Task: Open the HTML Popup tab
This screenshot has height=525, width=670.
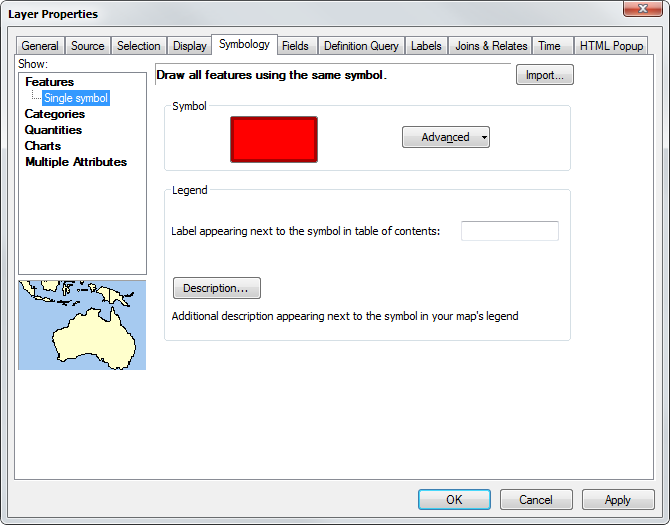Action: pos(612,46)
